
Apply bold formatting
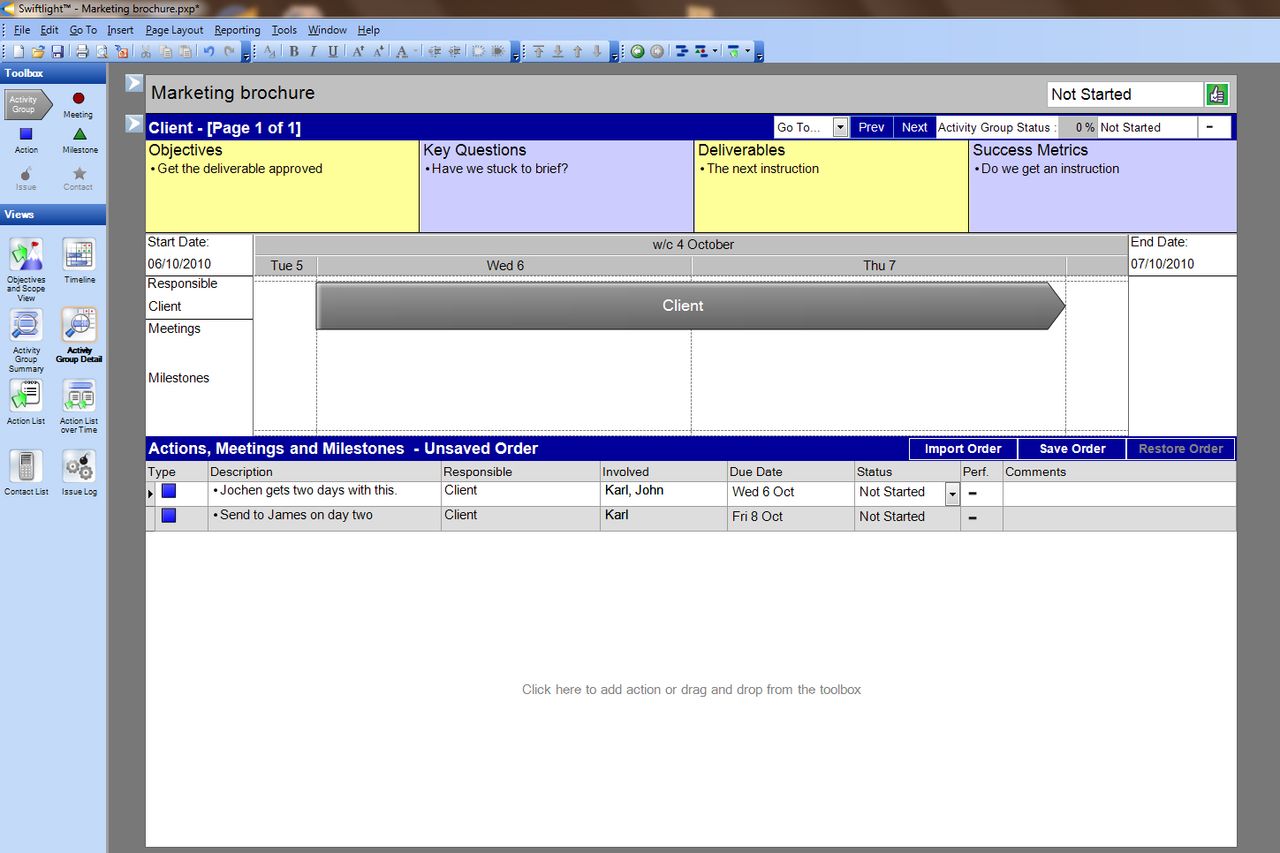tap(294, 51)
